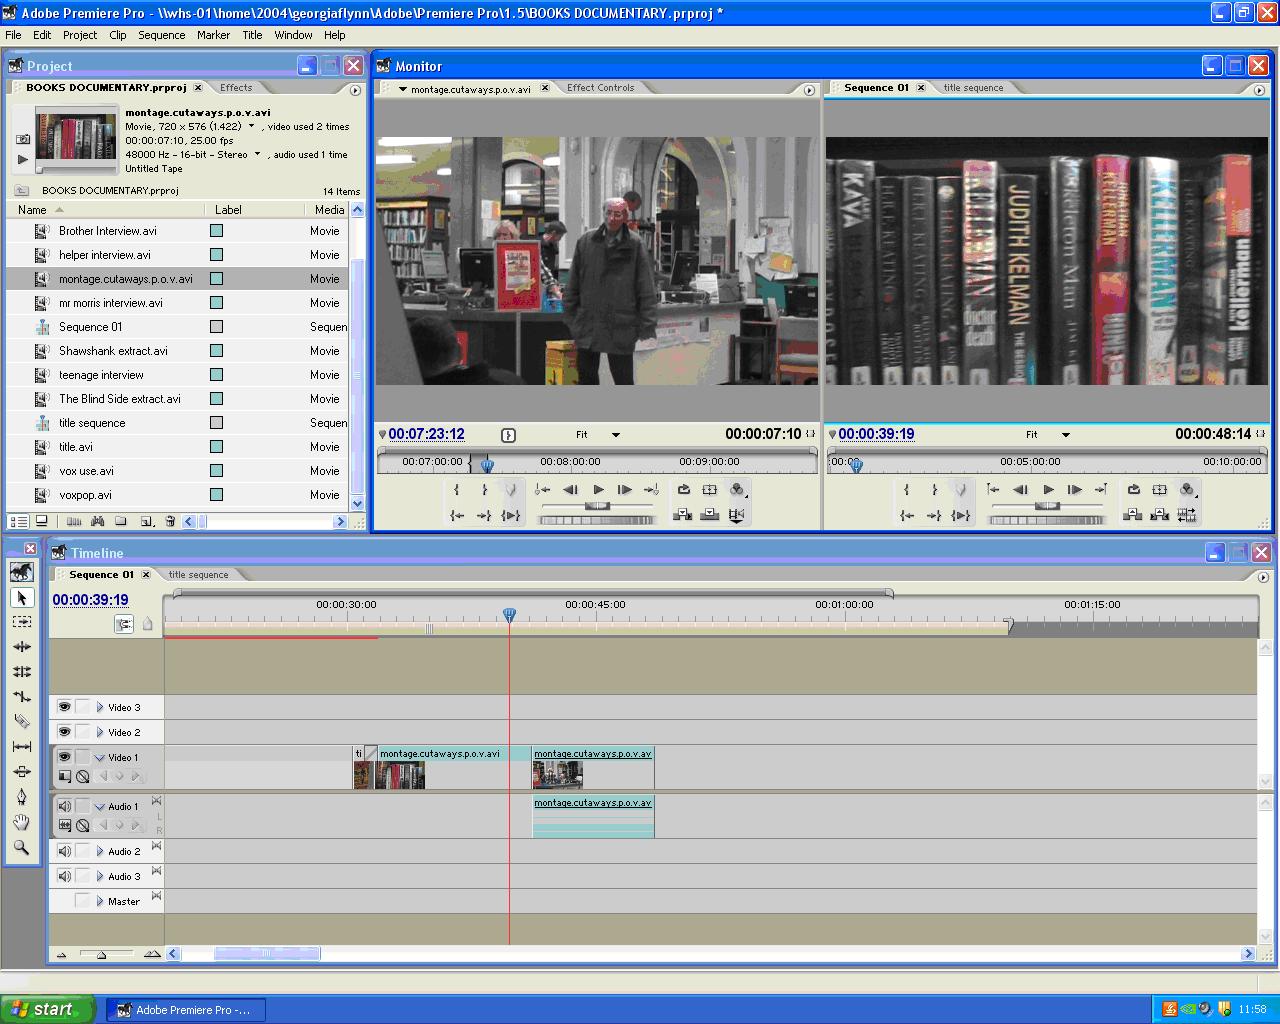Select the Rate Stretch tool
This screenshot has height=1024, width=1280.
click(x=22, y=697)
